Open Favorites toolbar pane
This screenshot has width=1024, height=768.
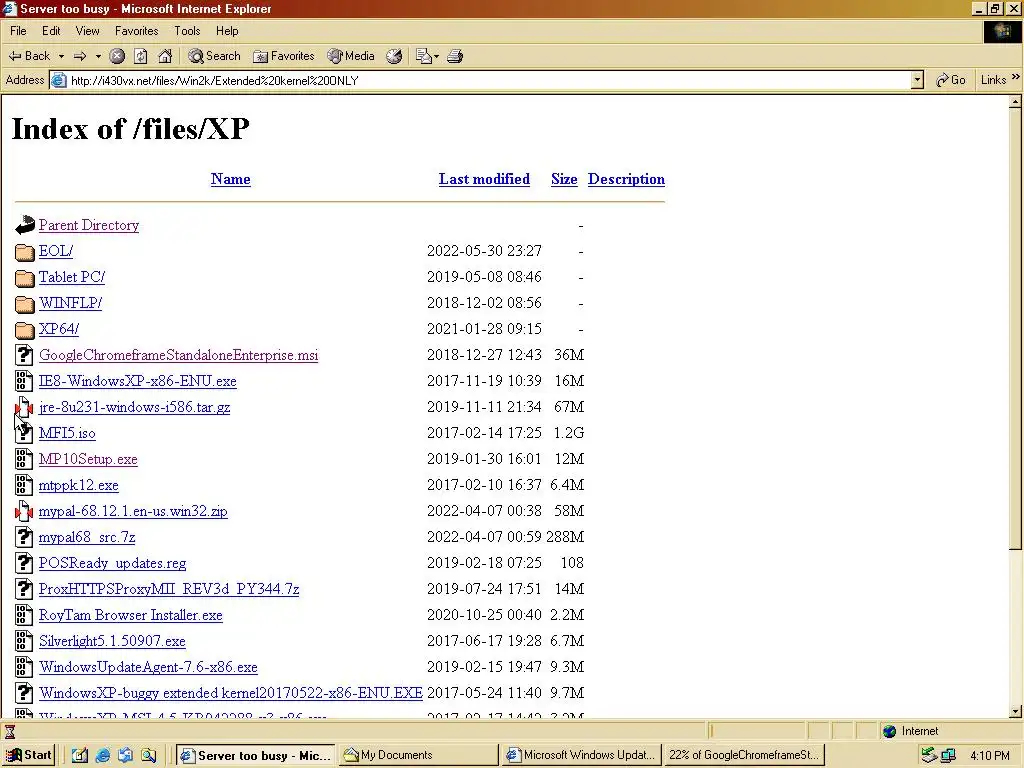pos(284,56)
